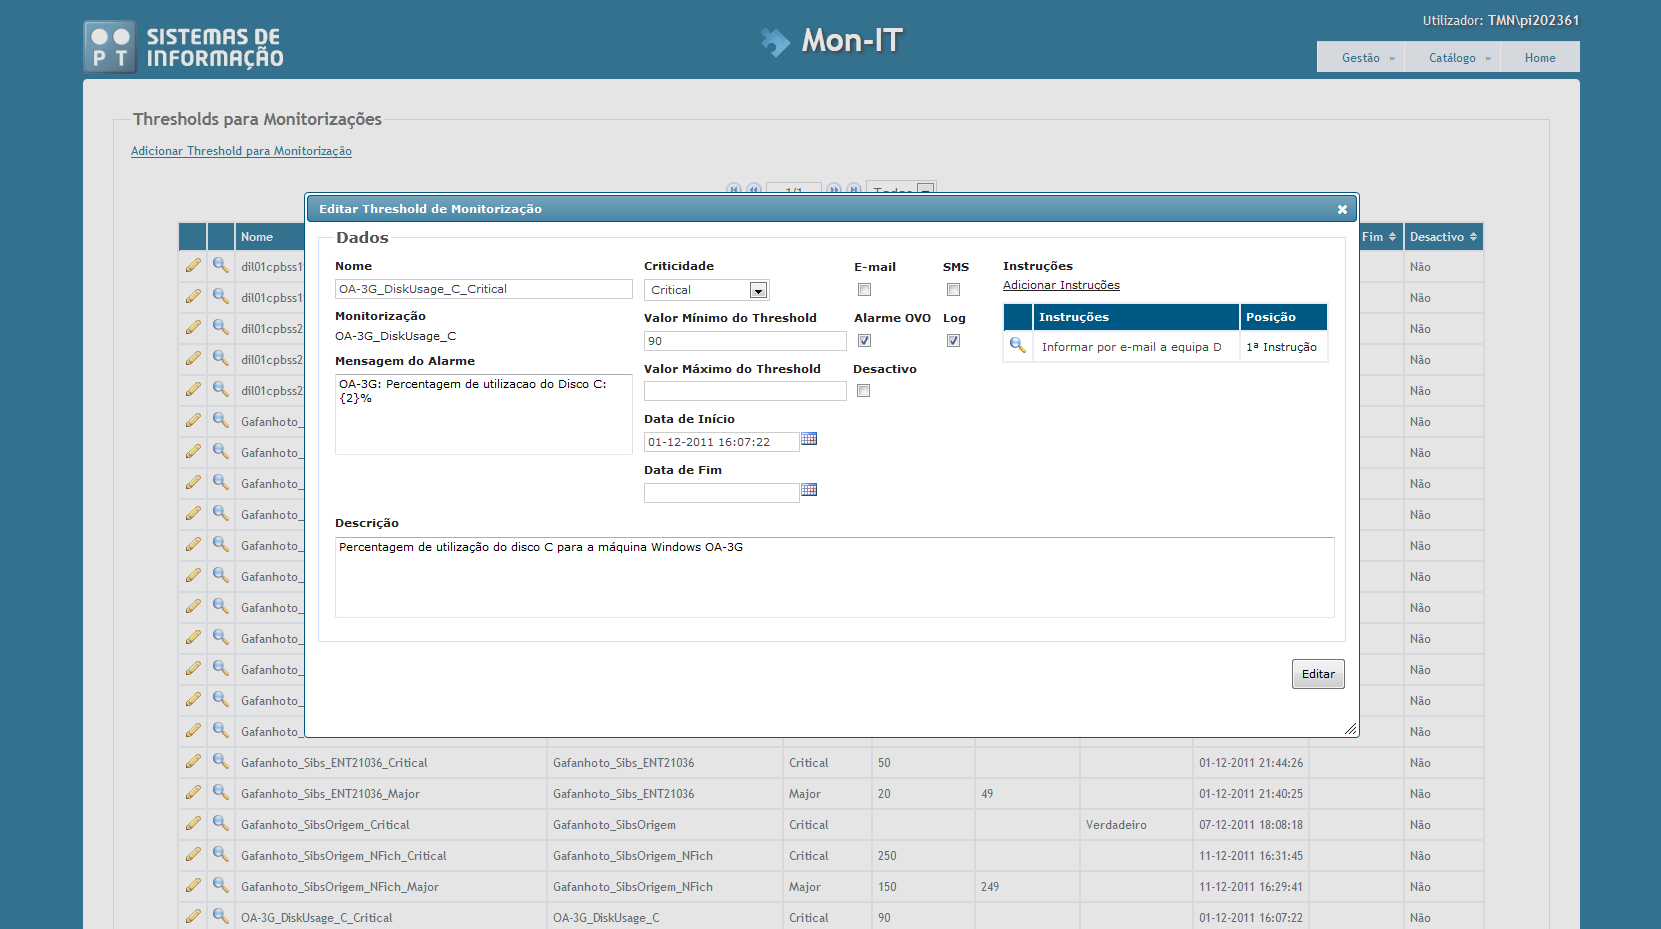Click the Descrição text area

pos(834,578)
